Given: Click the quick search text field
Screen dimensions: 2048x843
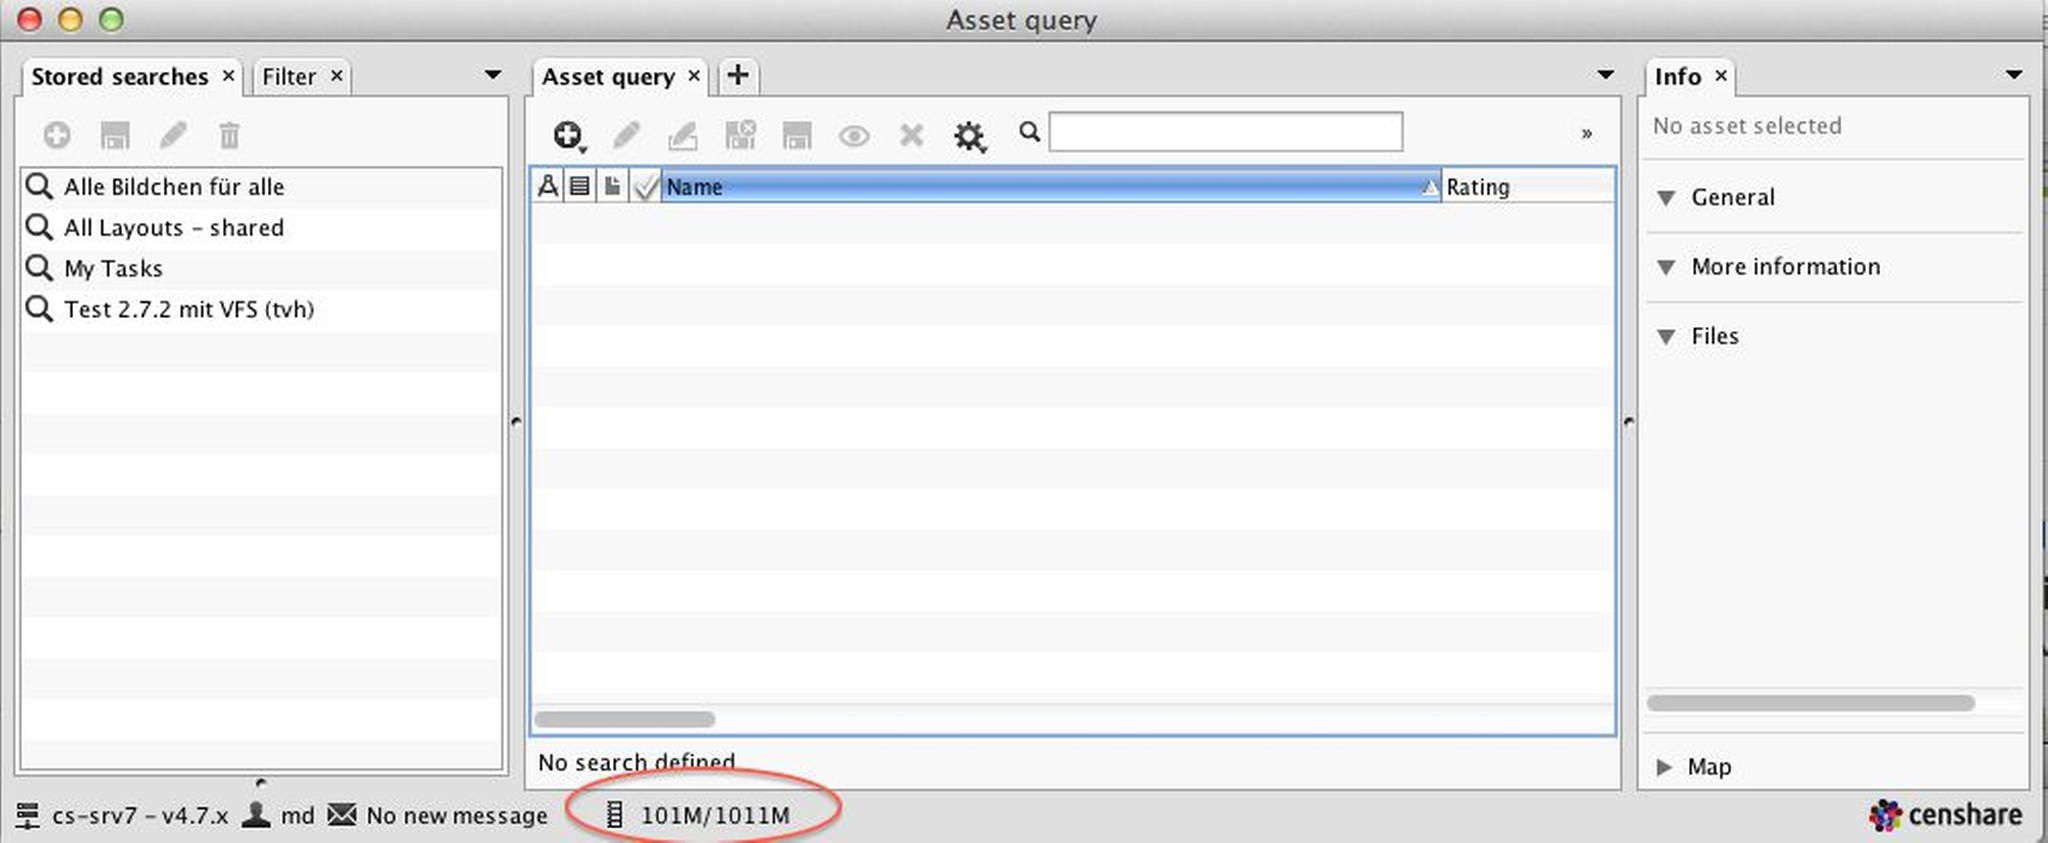Looking at the screenshot, I should pos(1225,132).
